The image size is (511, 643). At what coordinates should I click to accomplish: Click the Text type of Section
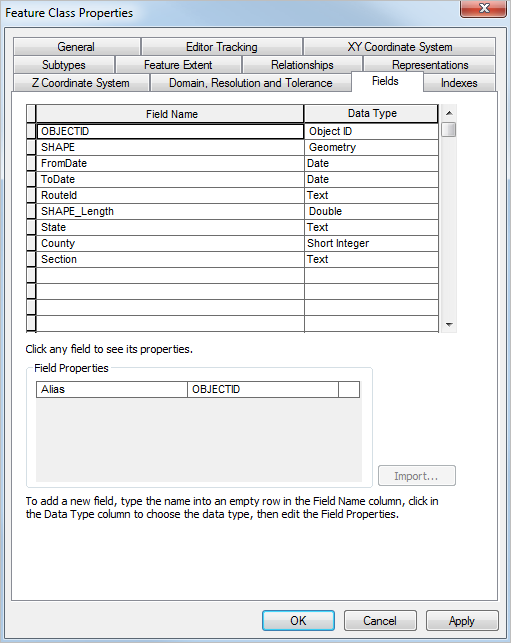[x=372, y=259]
